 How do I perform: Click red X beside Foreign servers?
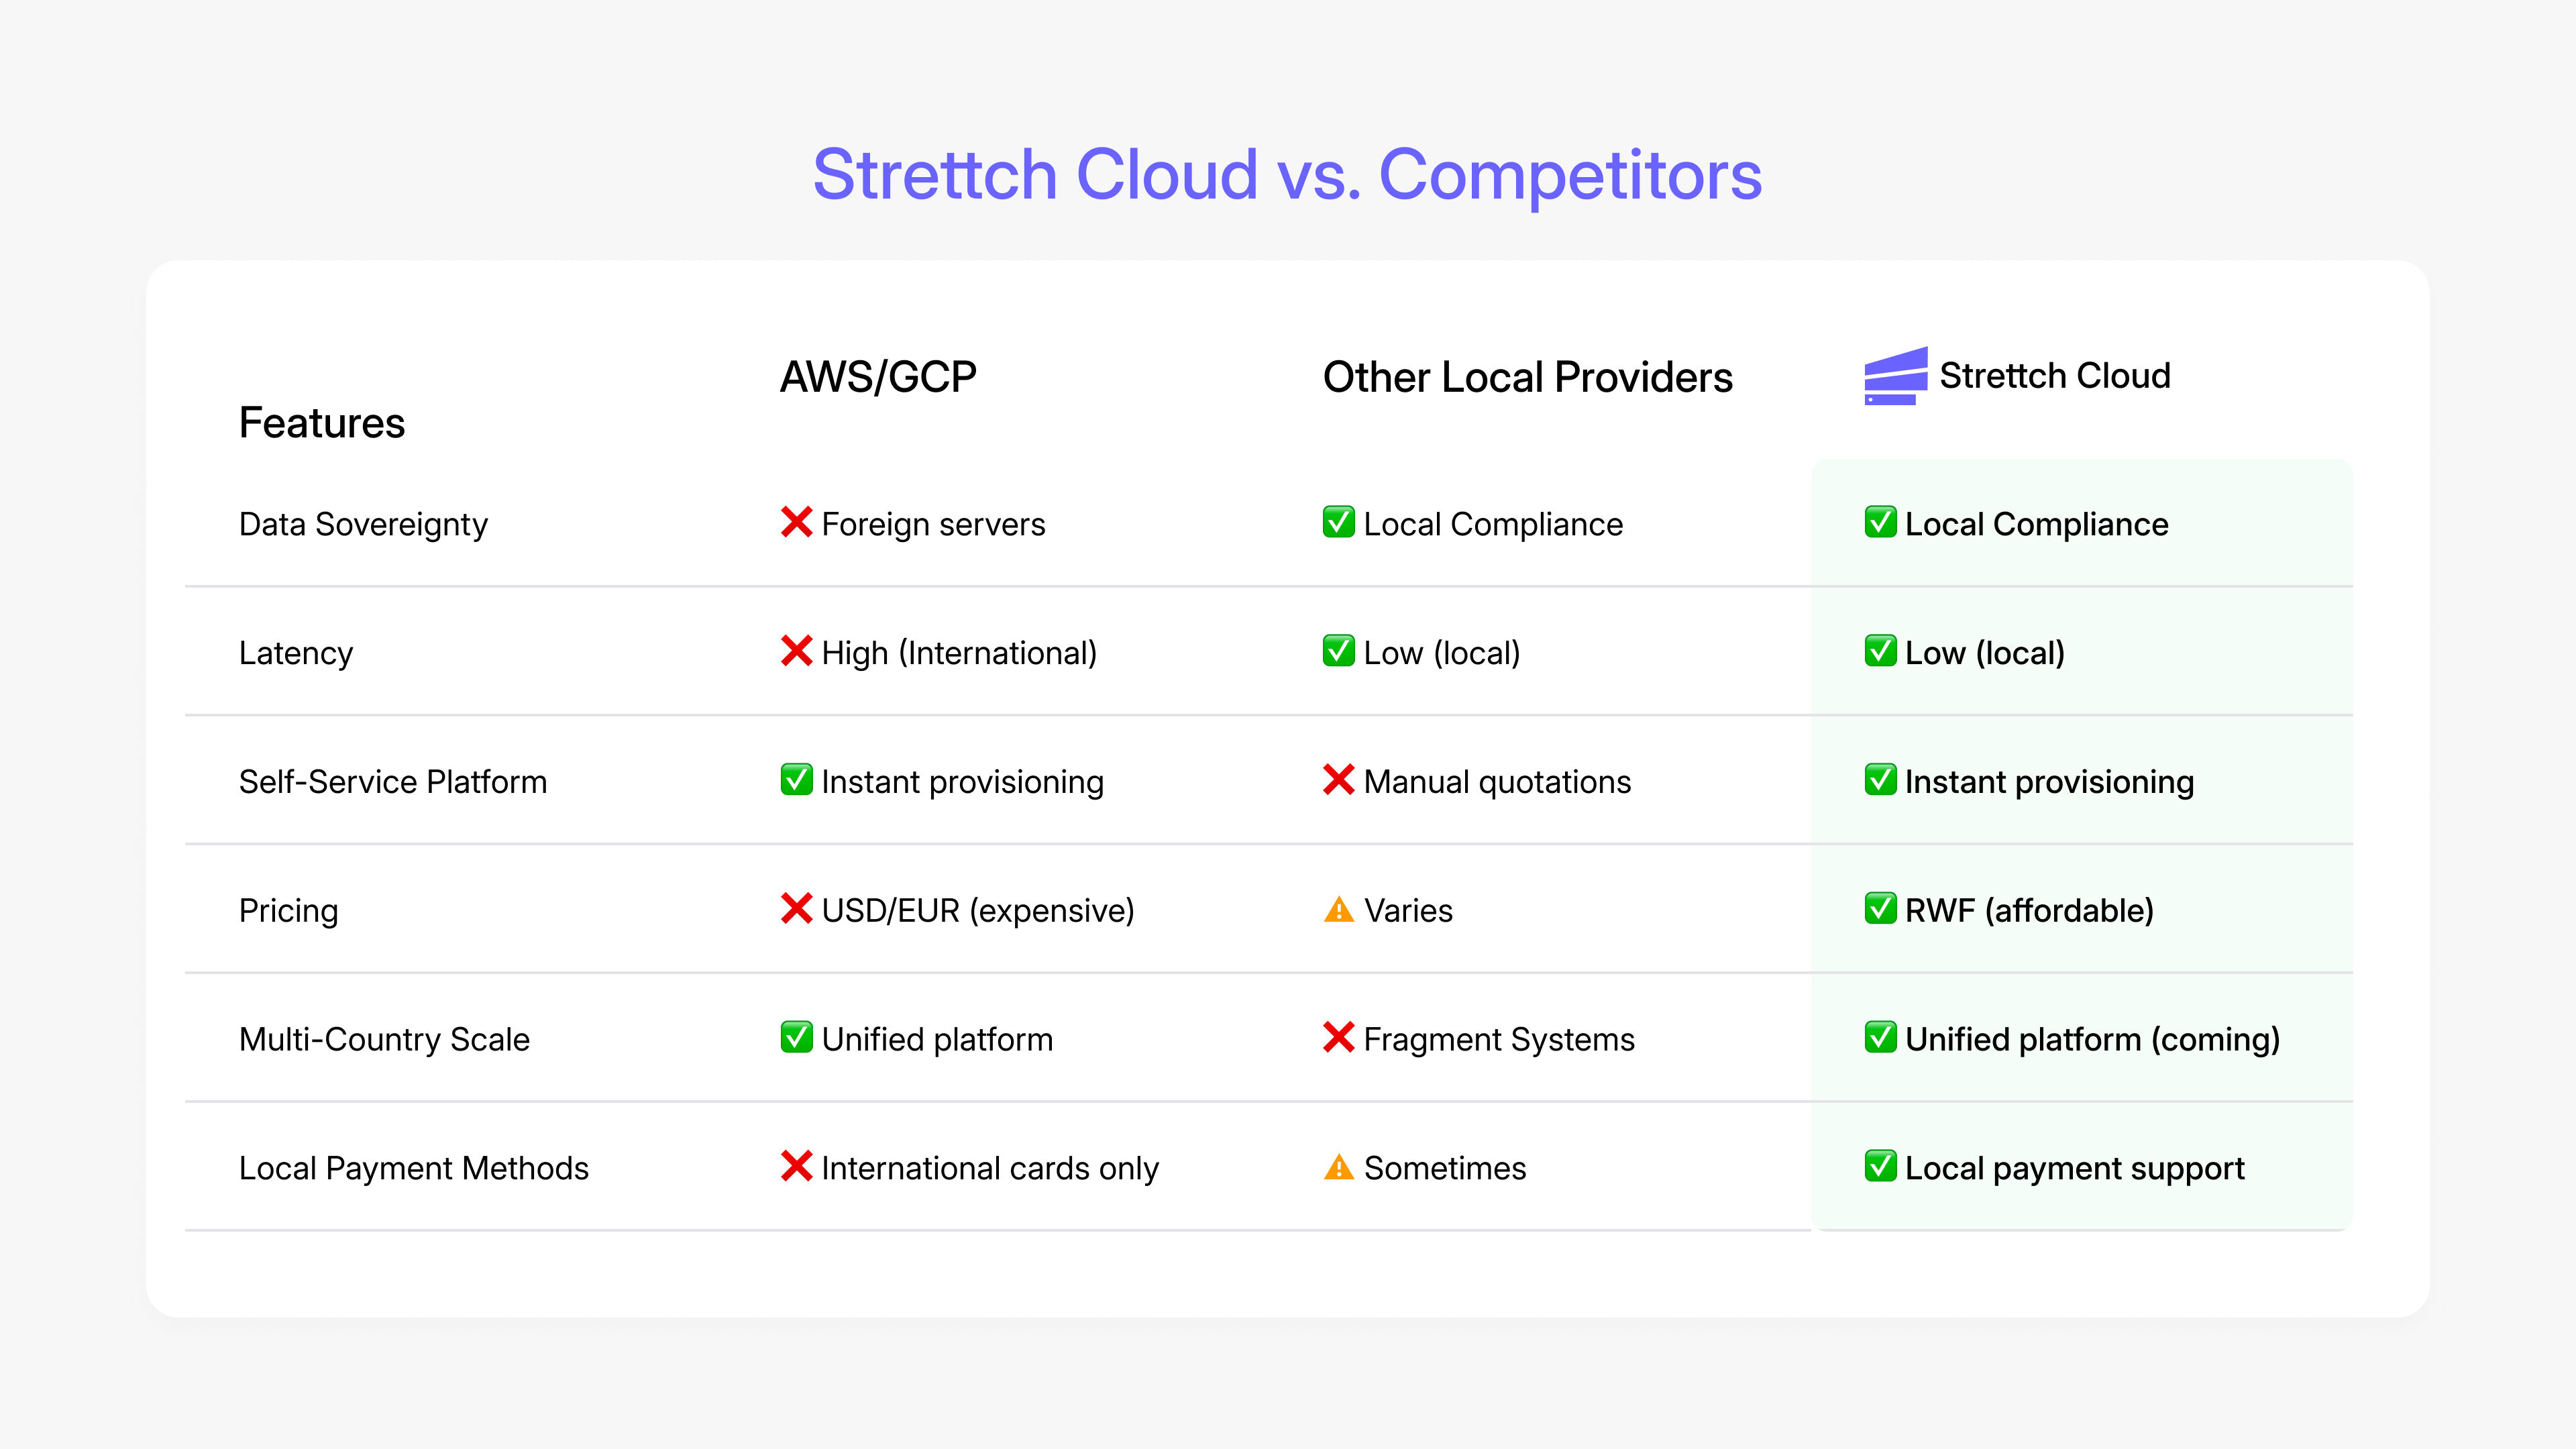(x=796, y=522)
